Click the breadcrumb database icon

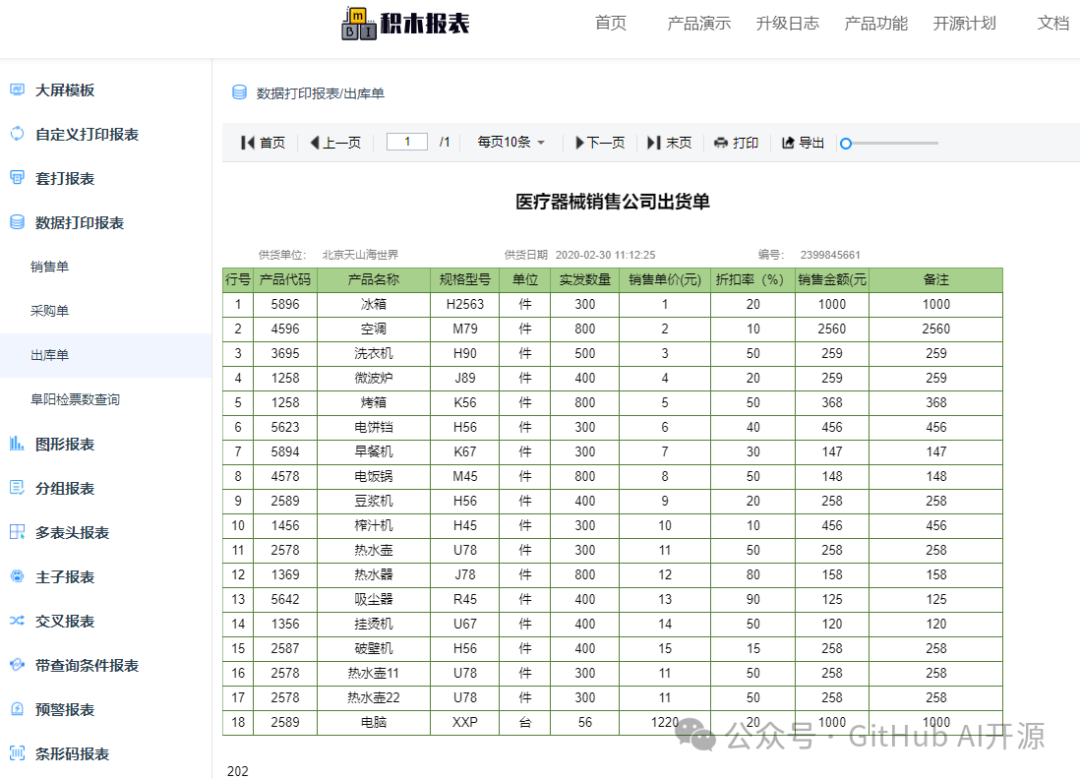(239, 92)
